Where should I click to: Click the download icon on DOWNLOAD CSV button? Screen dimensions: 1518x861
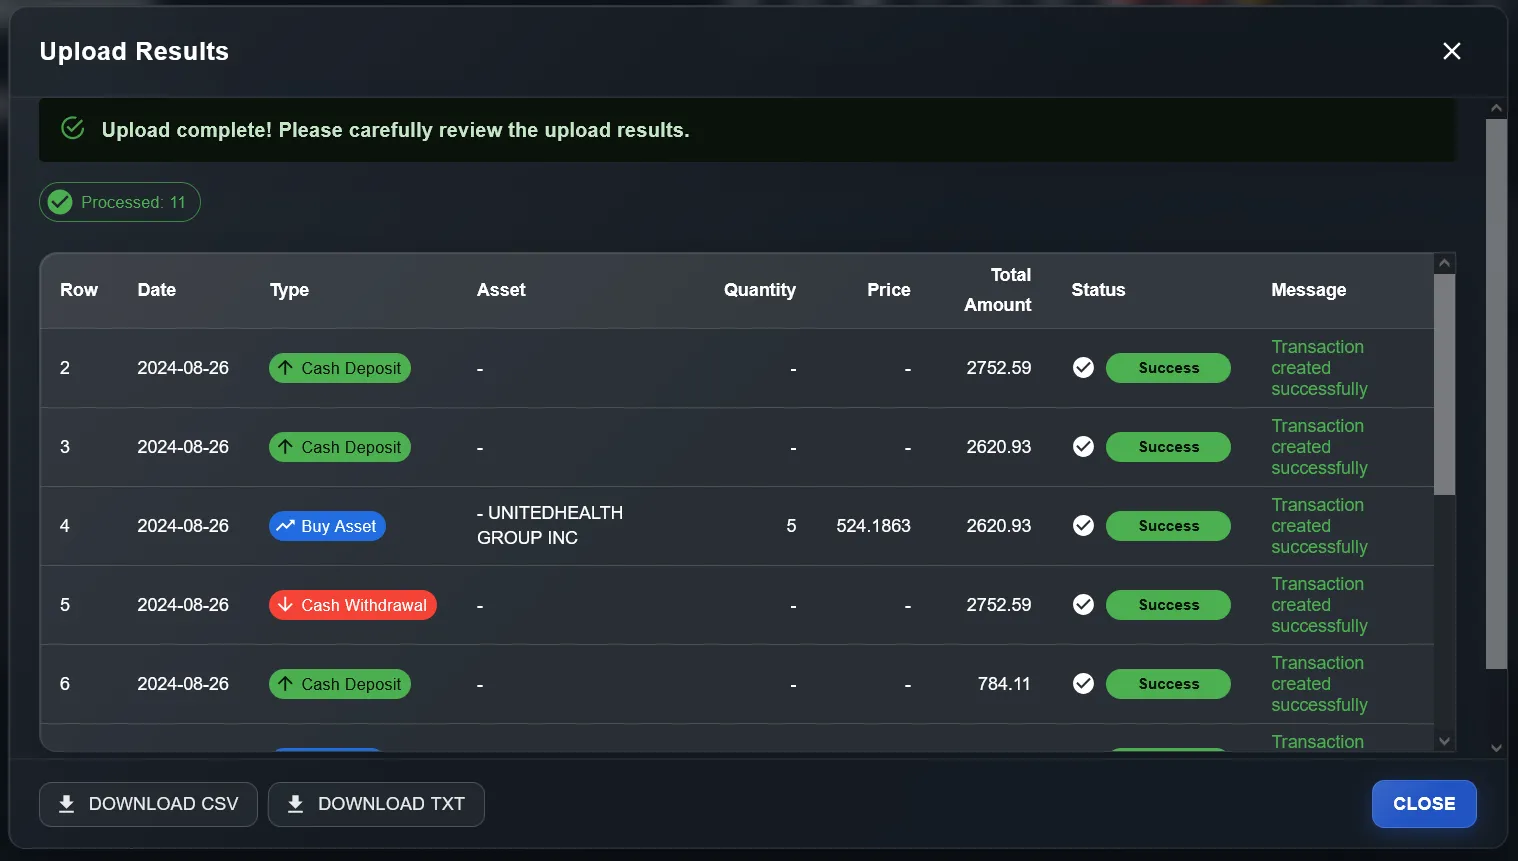pyautogui.click(x=66, y=803)
